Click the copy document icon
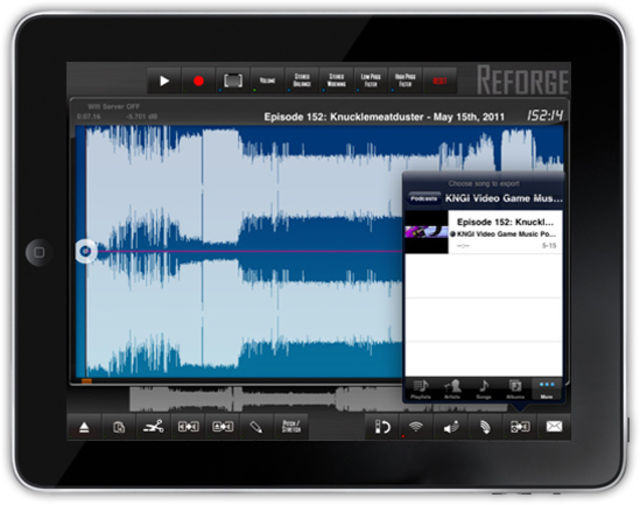This screenshot has width=640, height=505. 119,427
